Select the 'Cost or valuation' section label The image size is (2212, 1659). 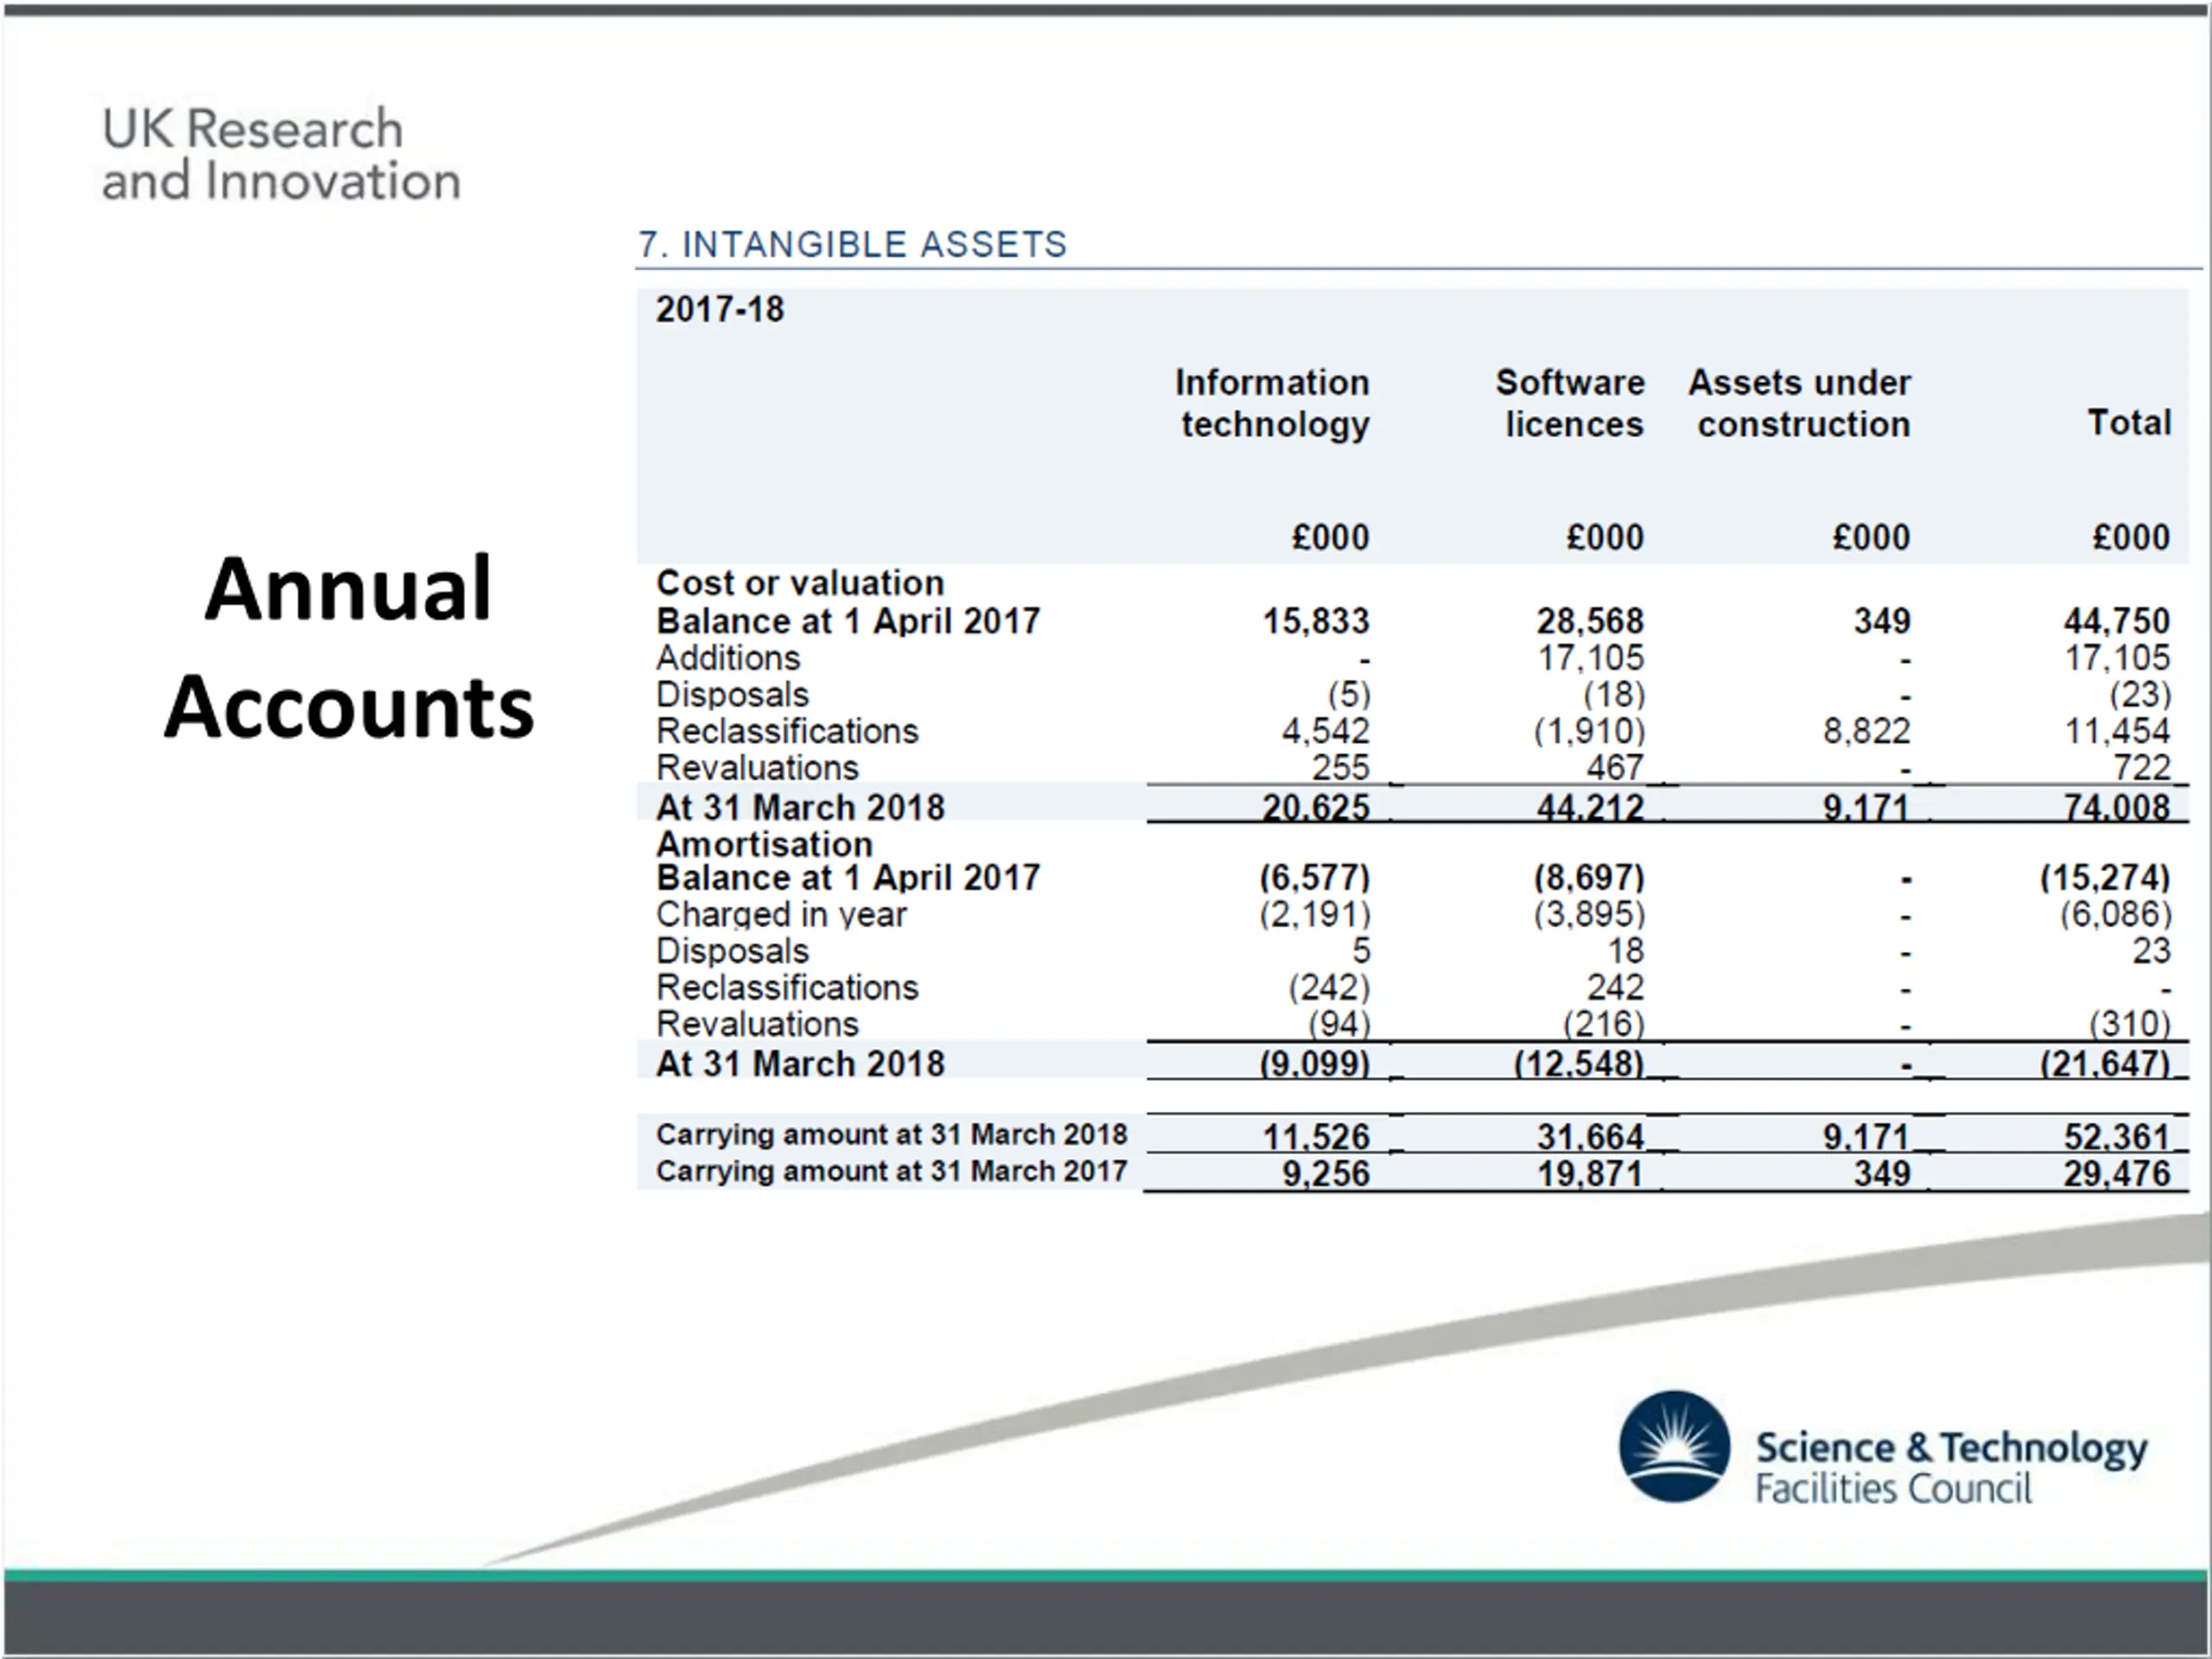800,583
